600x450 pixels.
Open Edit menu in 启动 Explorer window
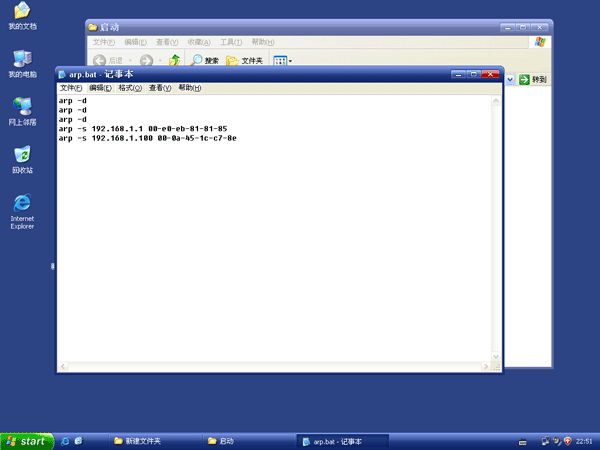(135, 42)
